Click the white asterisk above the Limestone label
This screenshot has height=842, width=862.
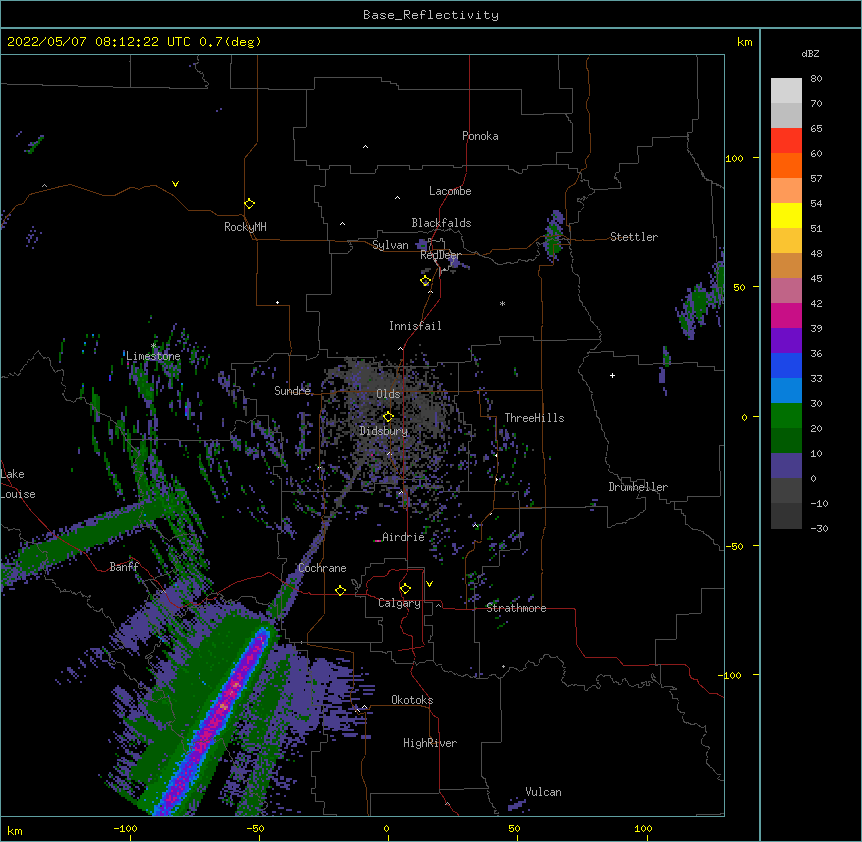[153, 346]
